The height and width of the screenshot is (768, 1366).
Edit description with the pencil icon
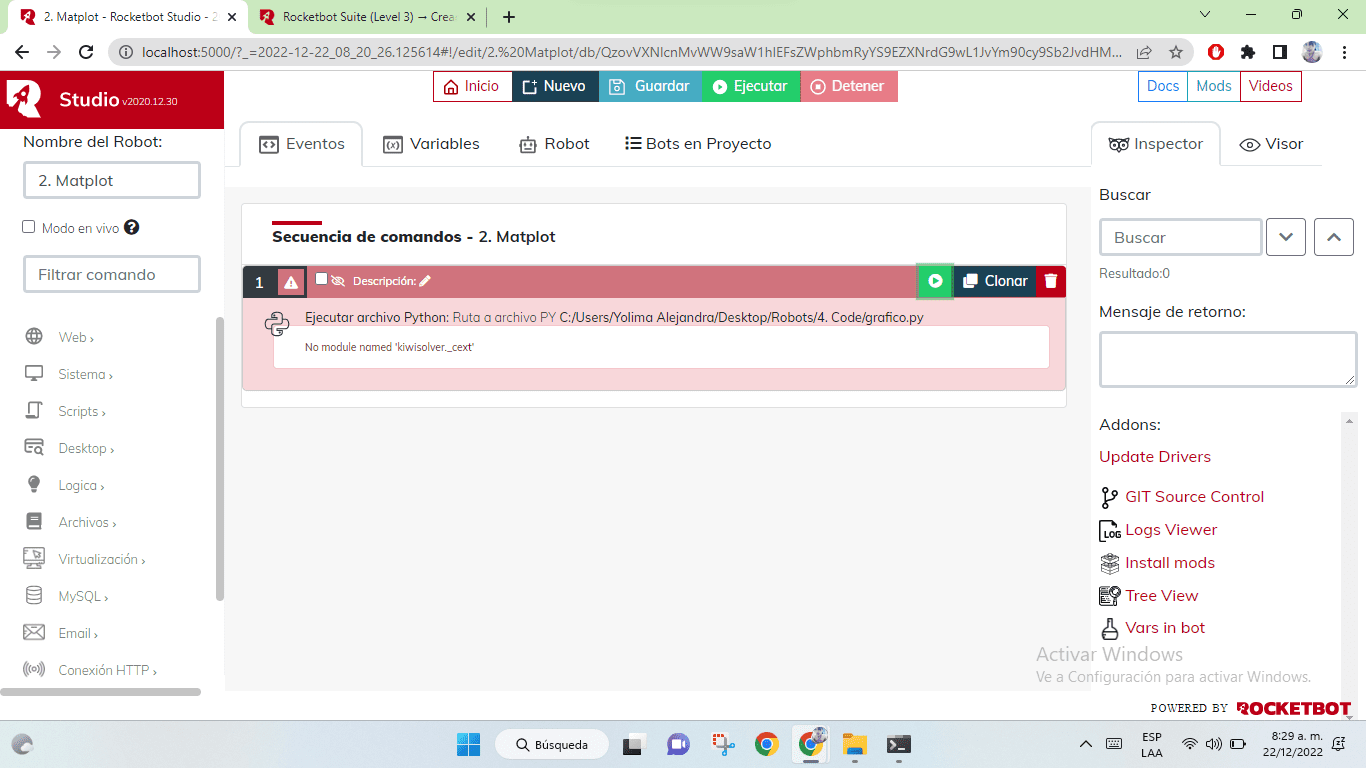pyautogui.click(x=425, y=281)
